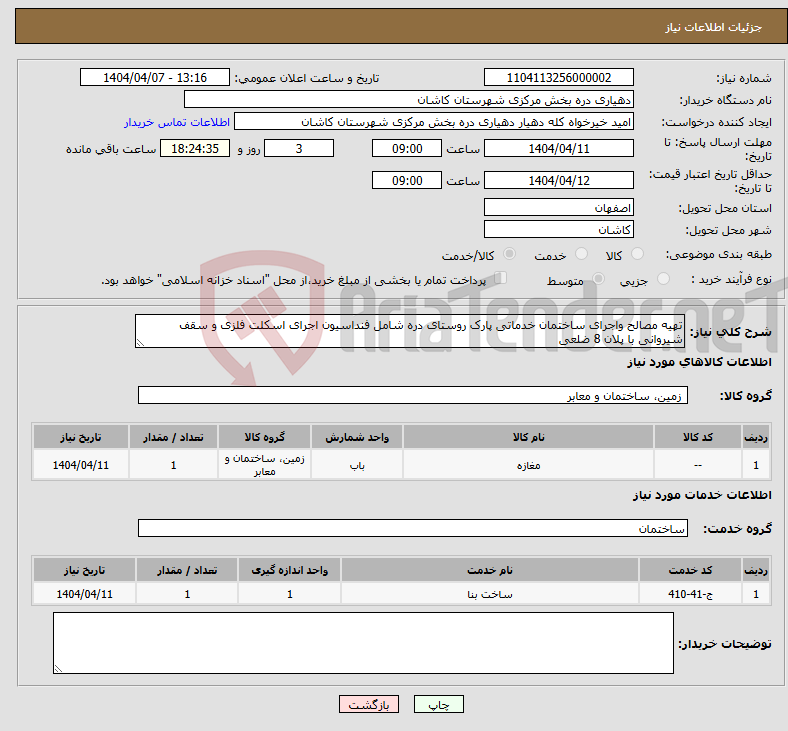
Task: Click the واحد شمارش column header
Action: (357, 437)
